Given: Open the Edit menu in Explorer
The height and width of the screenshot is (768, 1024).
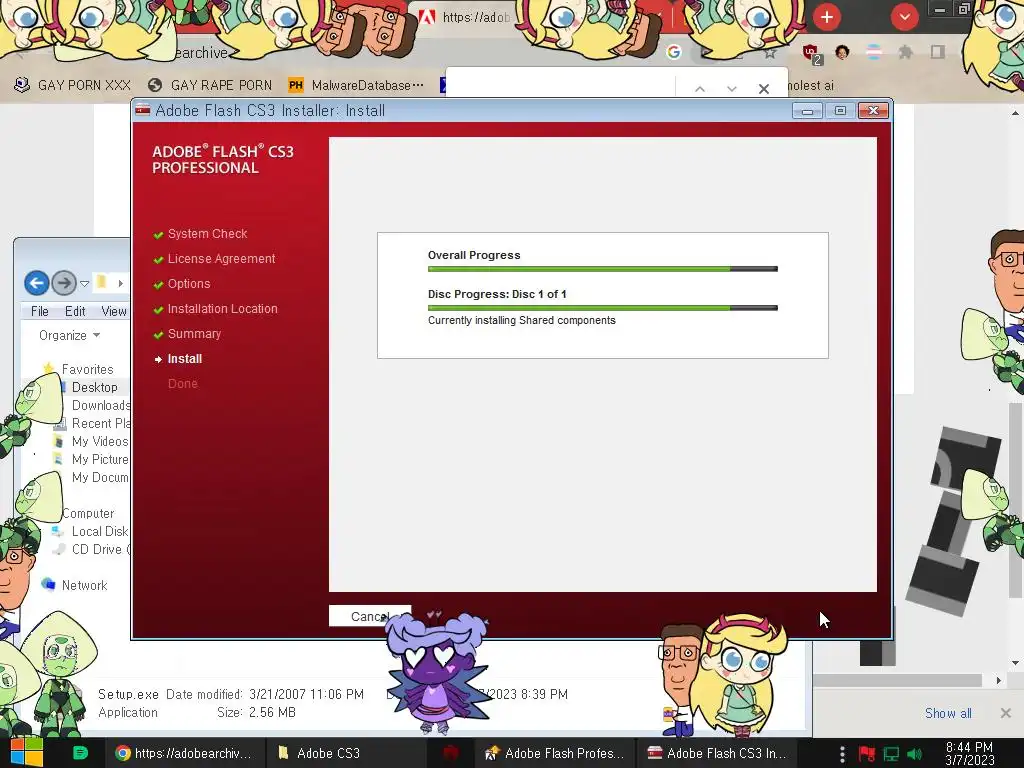Looking at the screenshot, I should click(75, 312).
